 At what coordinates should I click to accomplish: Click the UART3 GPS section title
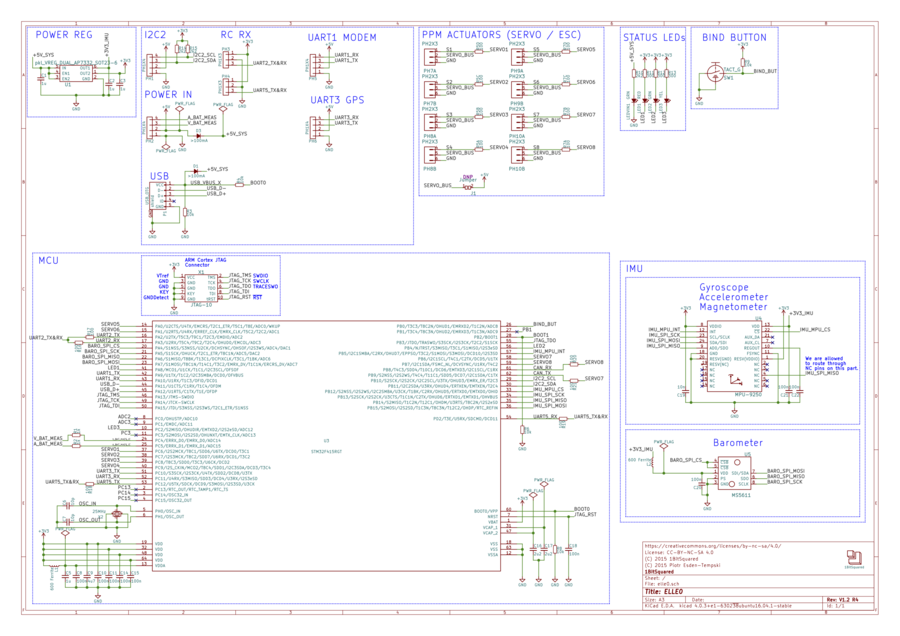click(x=338, y=100)
